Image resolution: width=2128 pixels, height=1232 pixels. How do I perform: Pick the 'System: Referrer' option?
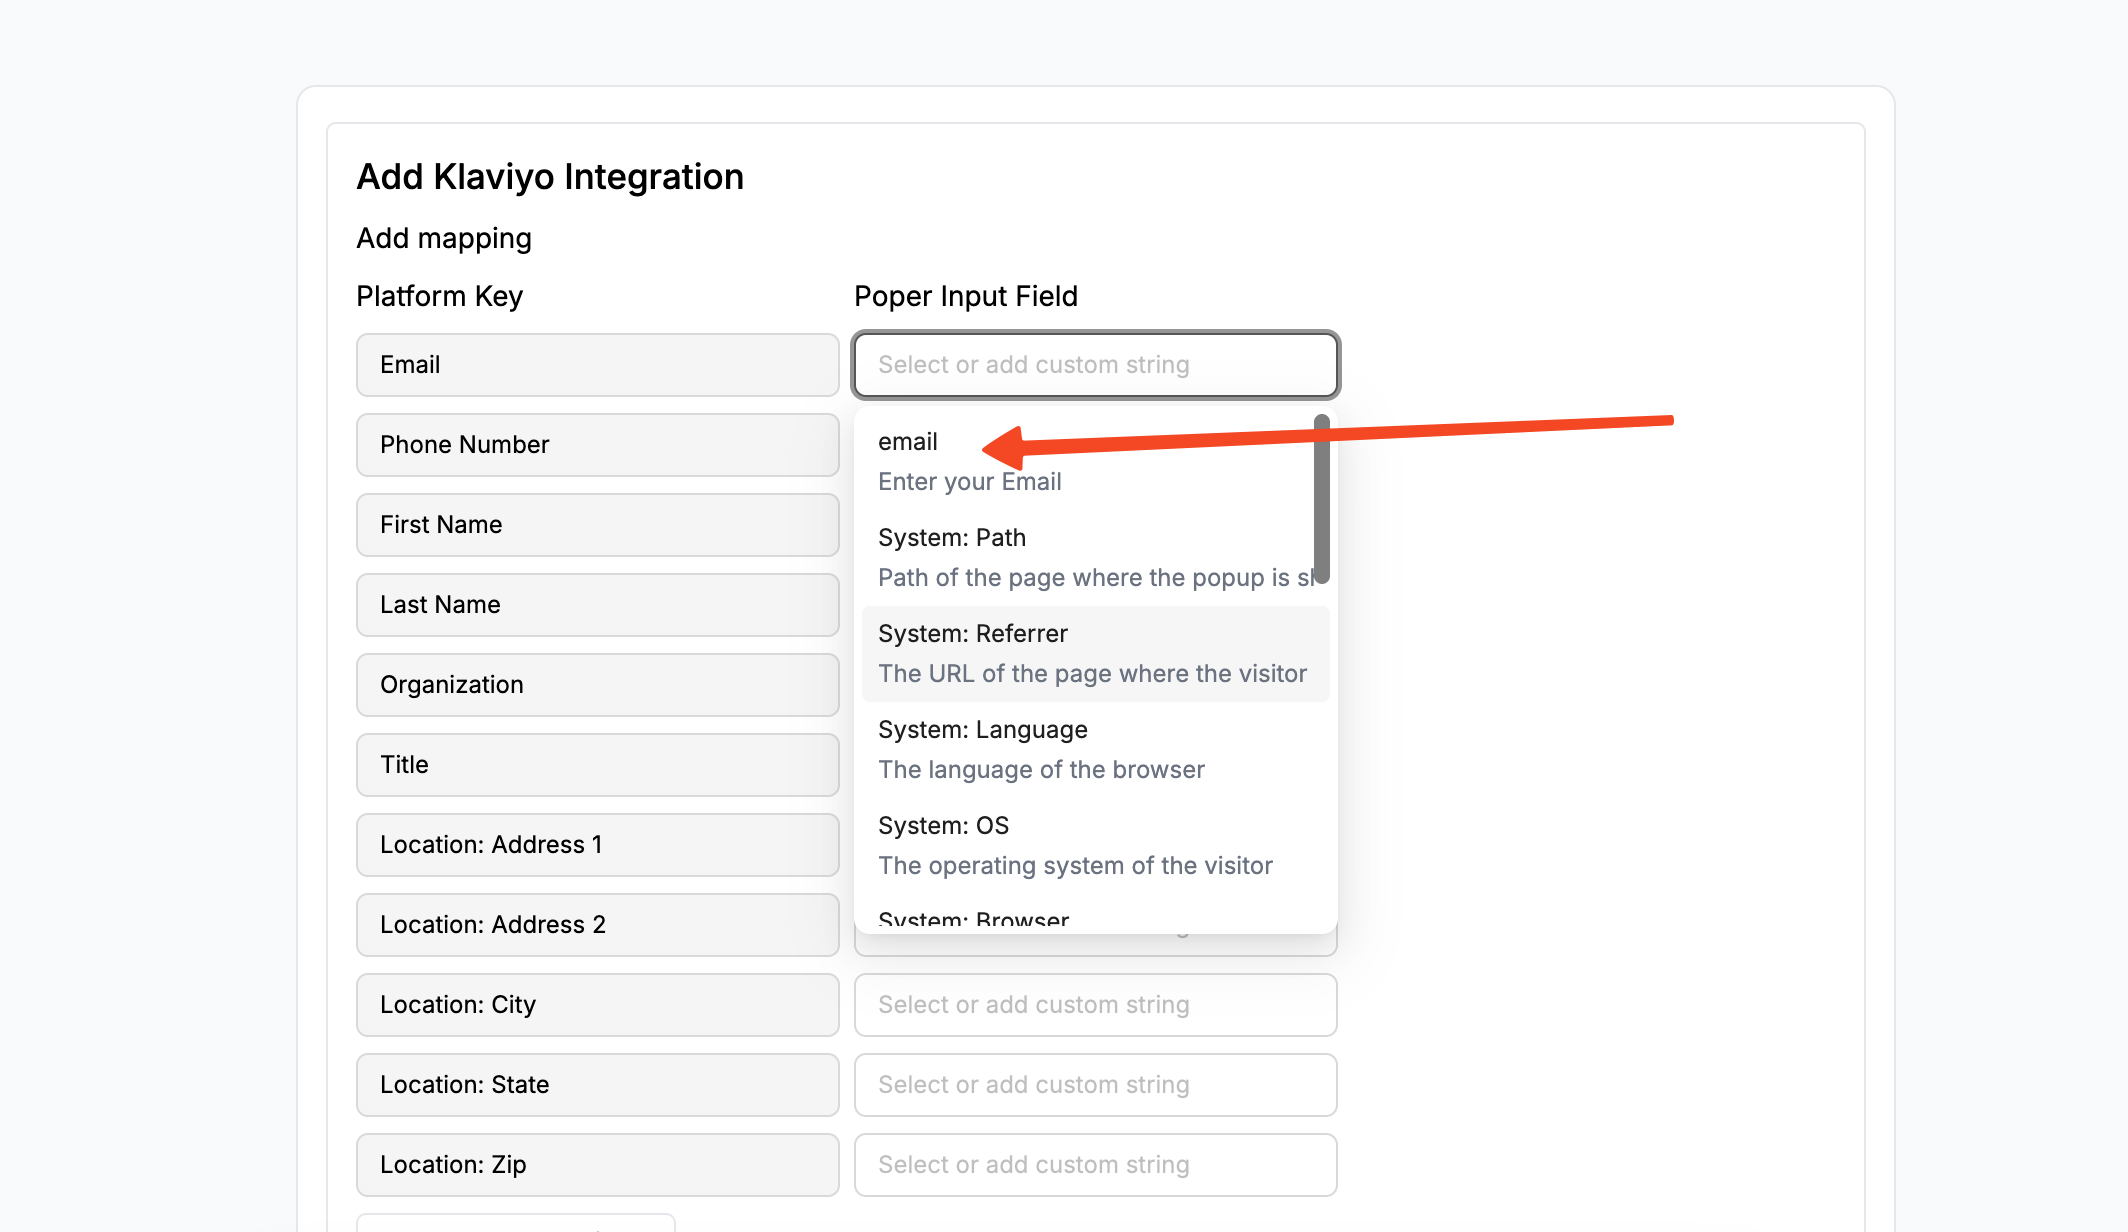[x=1096, y=654]
